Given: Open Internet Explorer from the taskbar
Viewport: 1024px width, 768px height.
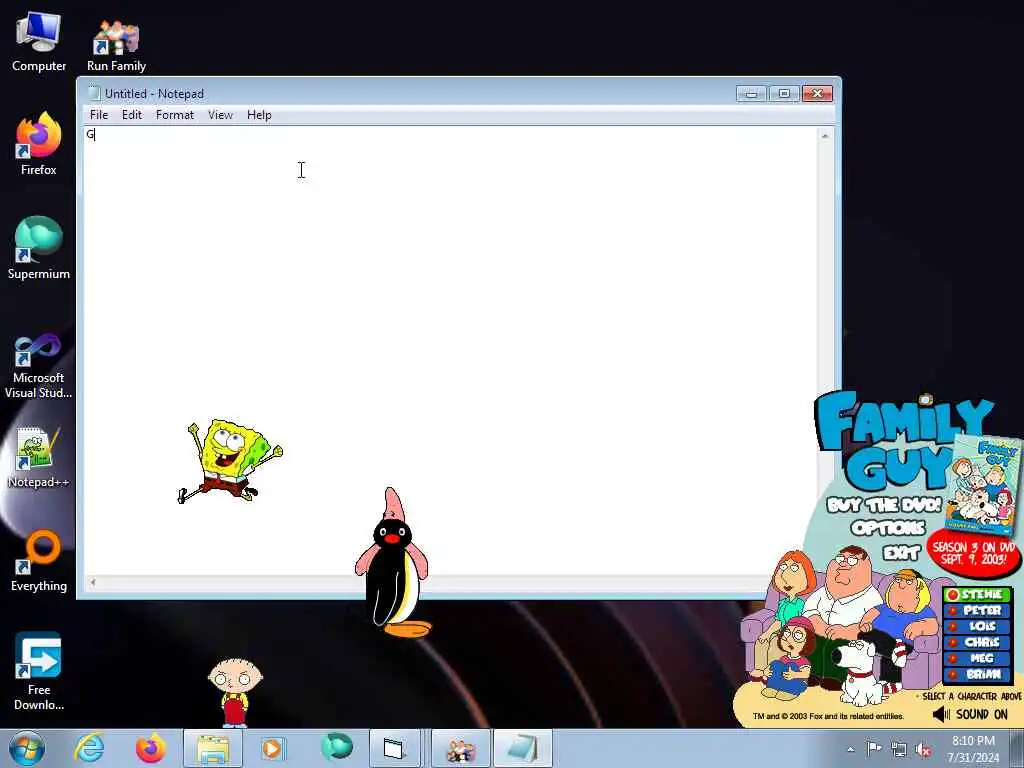Looking at the screenshot, I should tap(89, 748).
